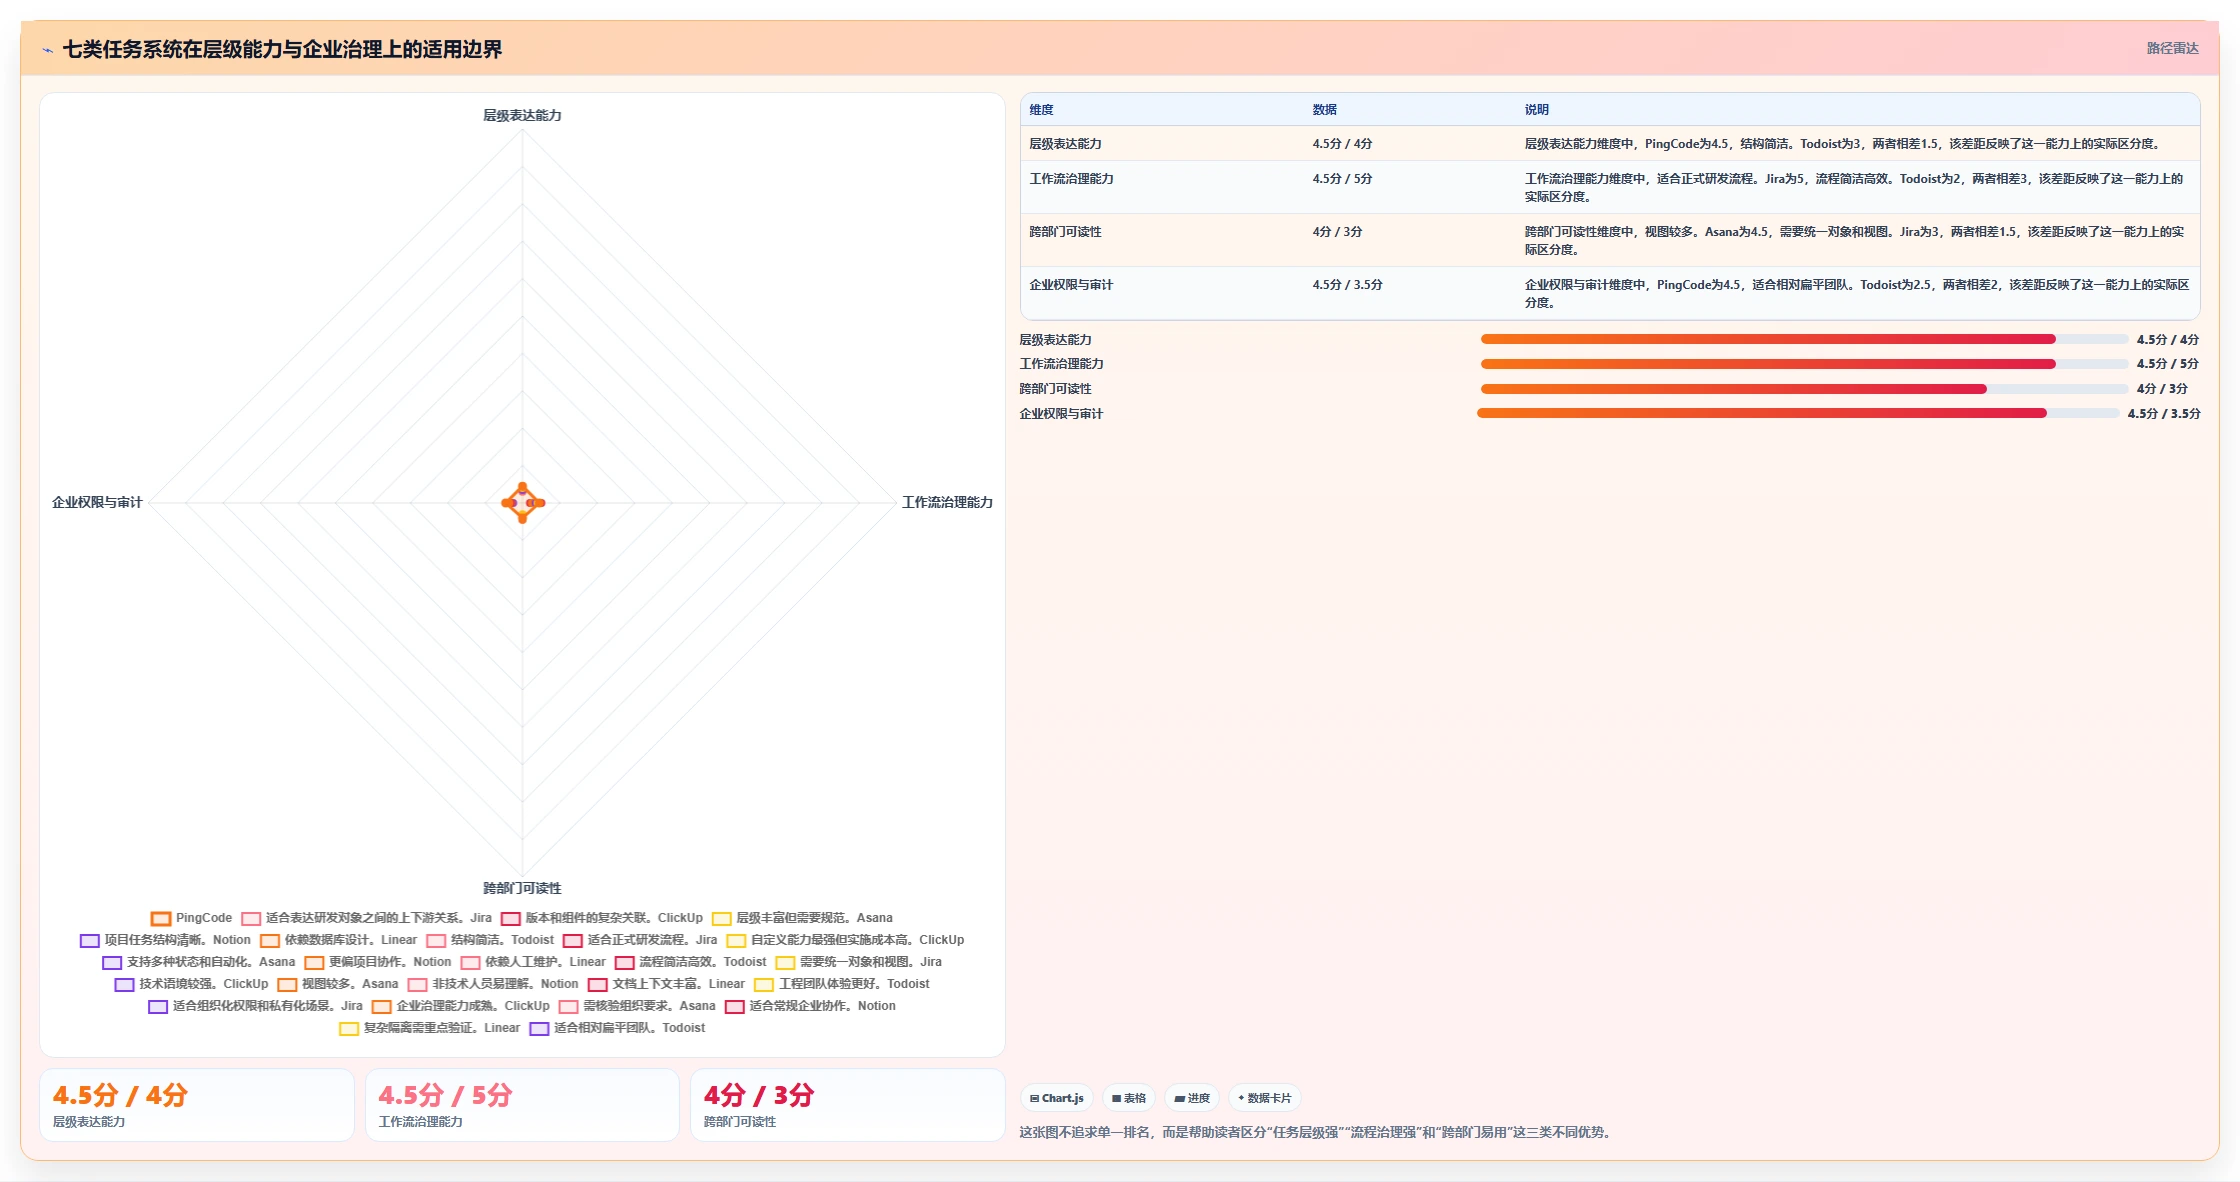Hide series 适合组织化权限和私有化场景。Jira
The height and width of the screenshot is (1182, 2240).
pos(255,1006)
